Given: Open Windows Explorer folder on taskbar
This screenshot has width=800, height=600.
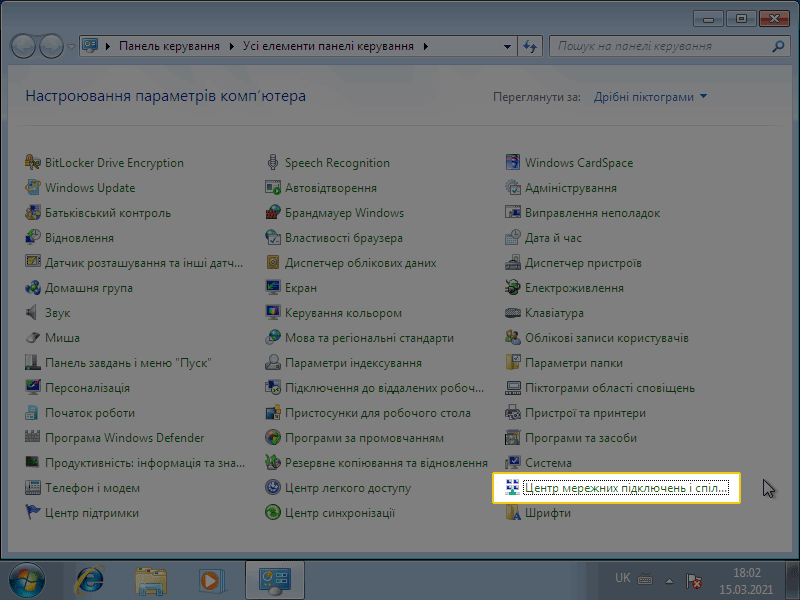Looking at the screenshot, I should tap(151, 581).
